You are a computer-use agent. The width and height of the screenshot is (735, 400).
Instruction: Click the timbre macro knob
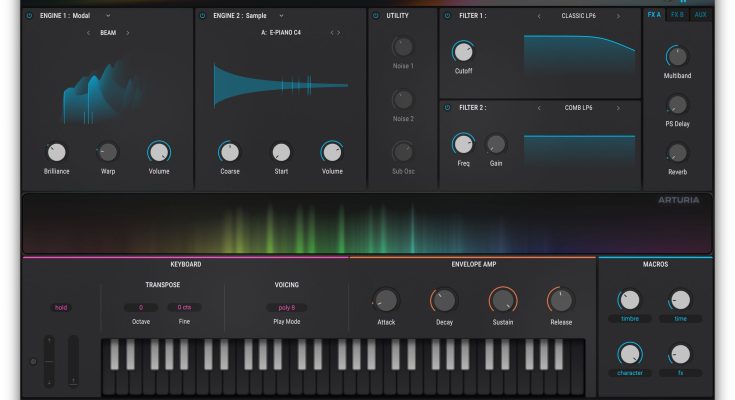[x=628, y=299]
